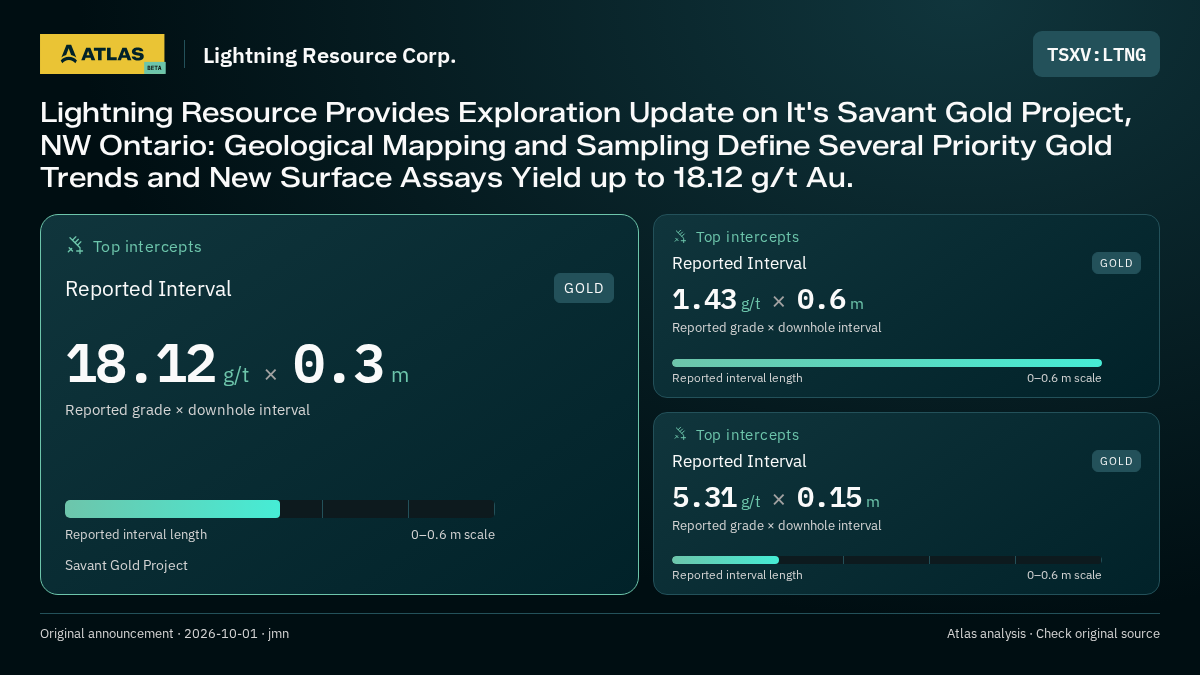
Task: Click 0–0.6 m scale label in 5.31 card
Action: [x=1064, y=575]
